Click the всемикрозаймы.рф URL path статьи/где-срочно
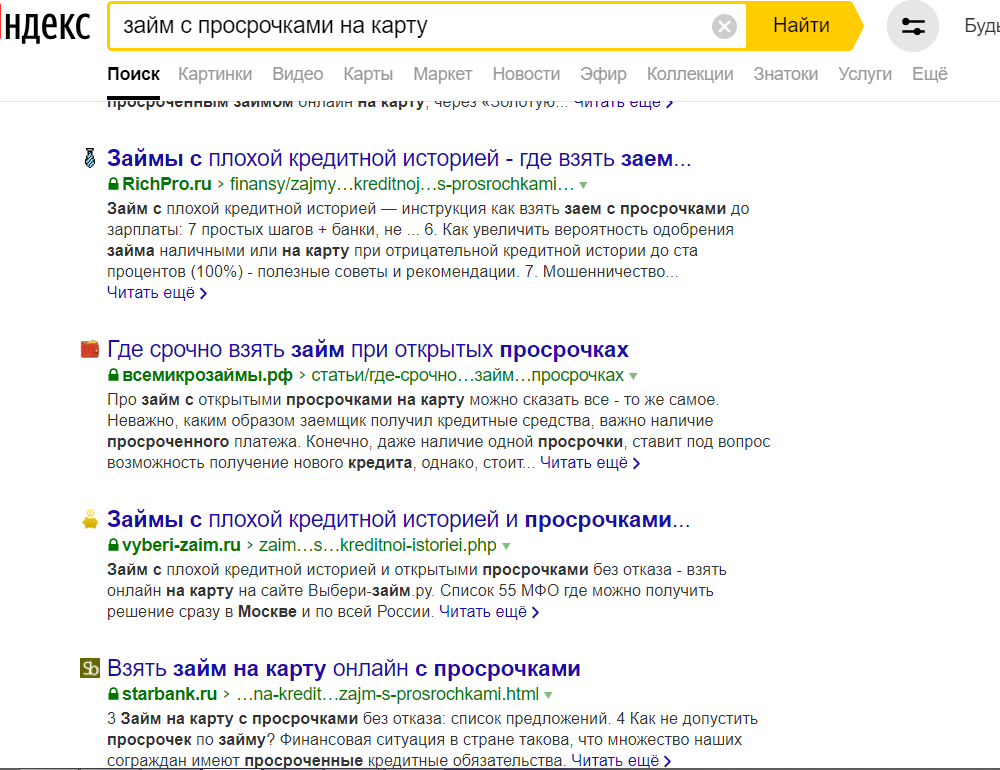Screen dimensions: 1000x770 point(467,375)
